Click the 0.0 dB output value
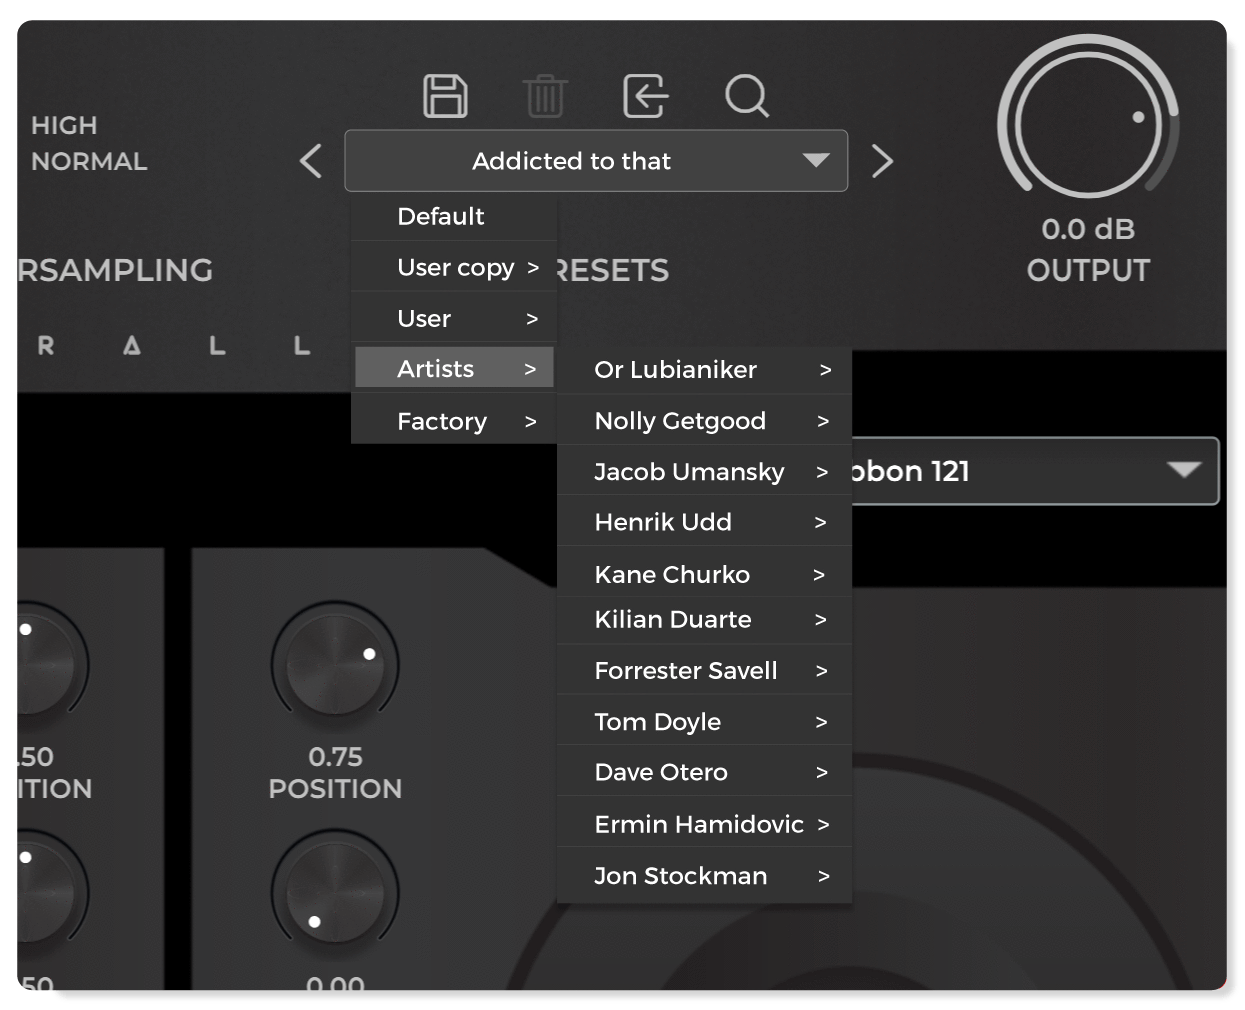 (1088, 229)
